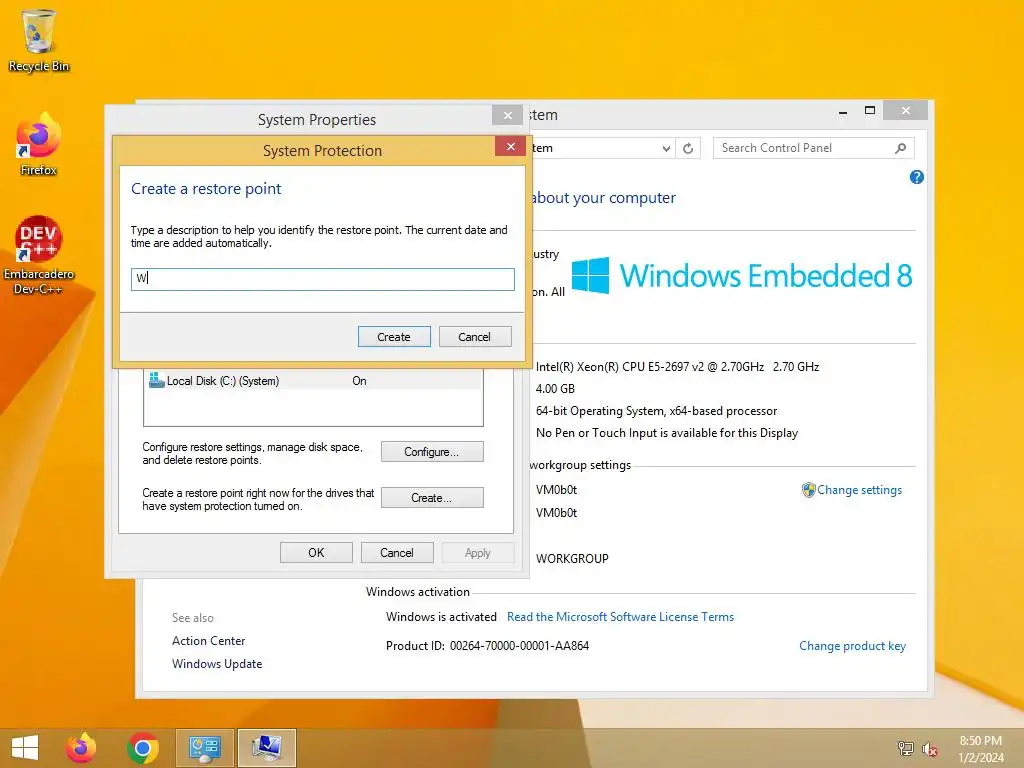Click the disabled Apply button
The height and width of the screenshot is (768, 1024).
(477, 552)
